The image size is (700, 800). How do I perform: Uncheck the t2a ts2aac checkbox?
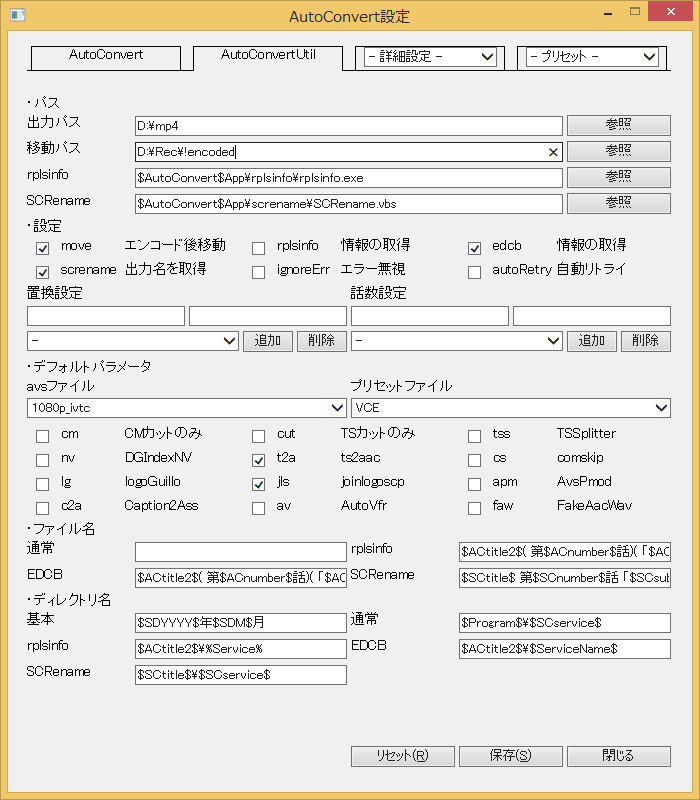(x=259, y=461)
